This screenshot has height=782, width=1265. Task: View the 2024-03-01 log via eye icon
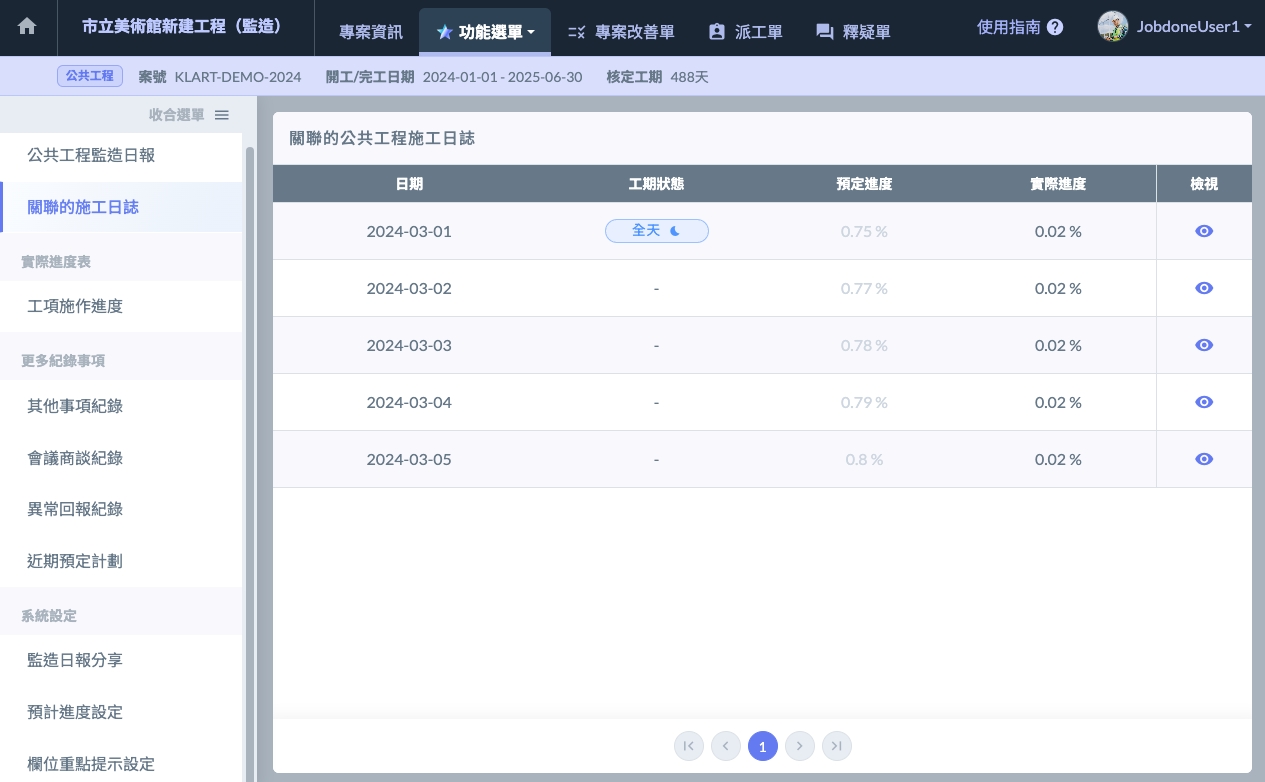[1204, 231]
